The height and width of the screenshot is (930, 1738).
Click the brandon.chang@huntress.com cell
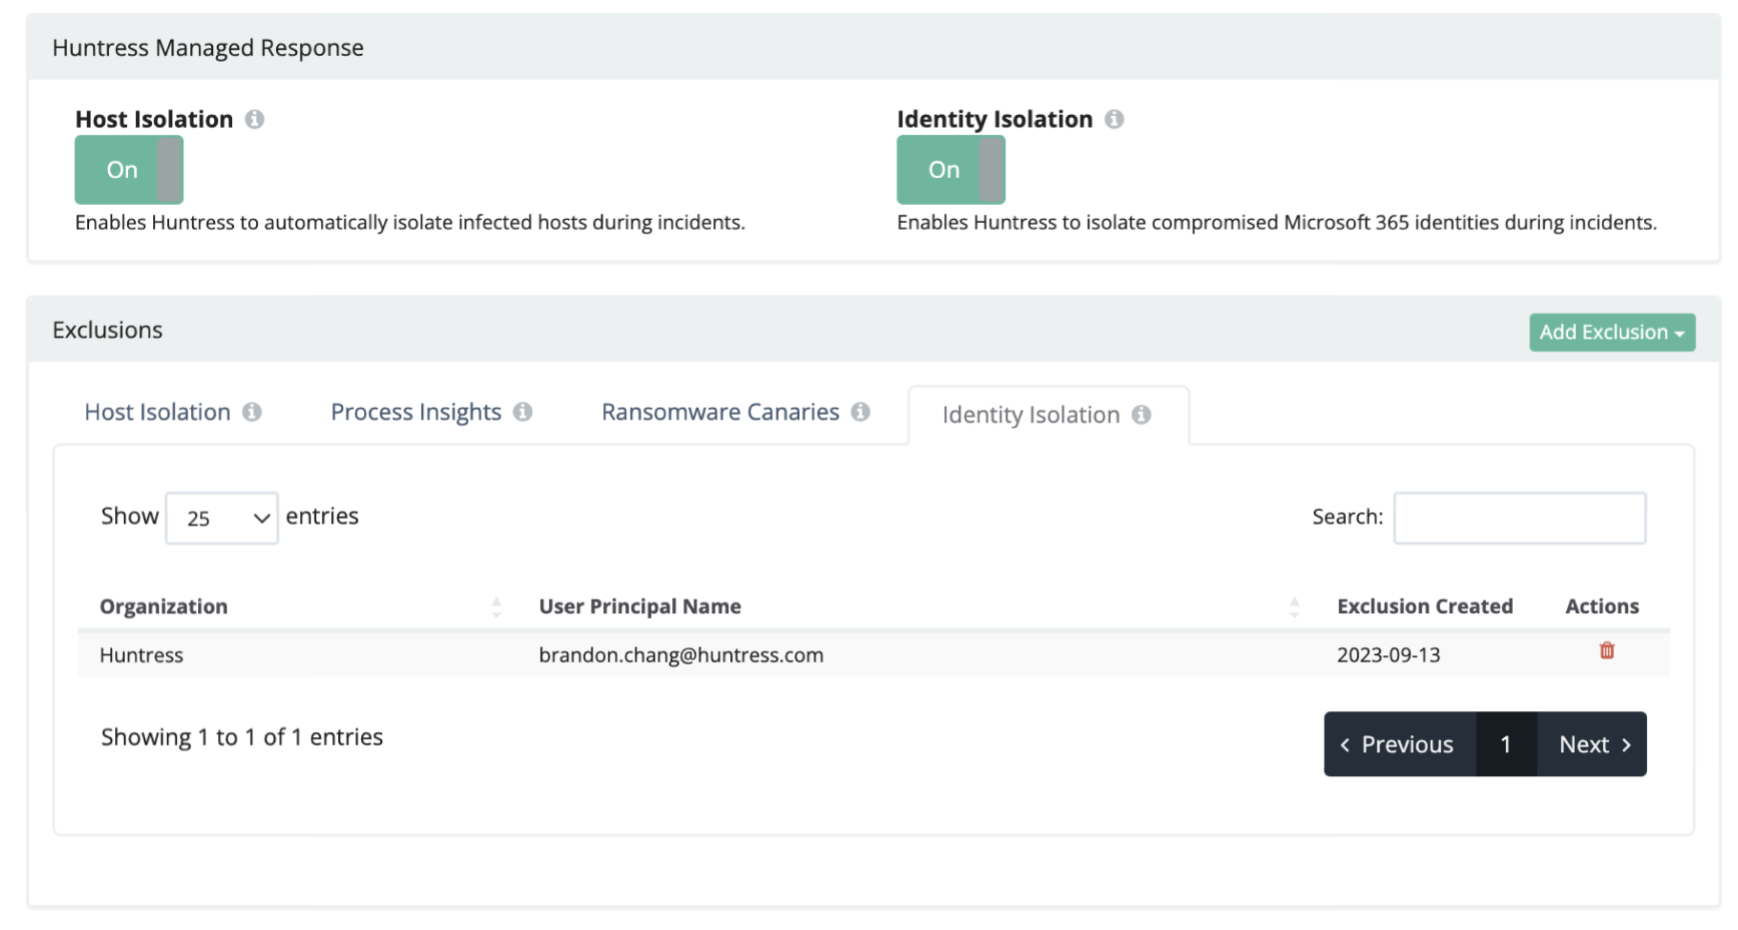[681, 655]
